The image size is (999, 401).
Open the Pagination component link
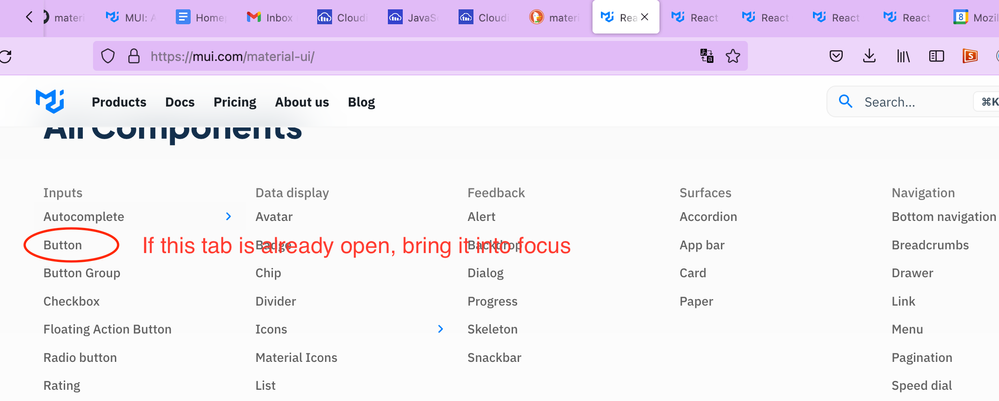pos(922,357)
